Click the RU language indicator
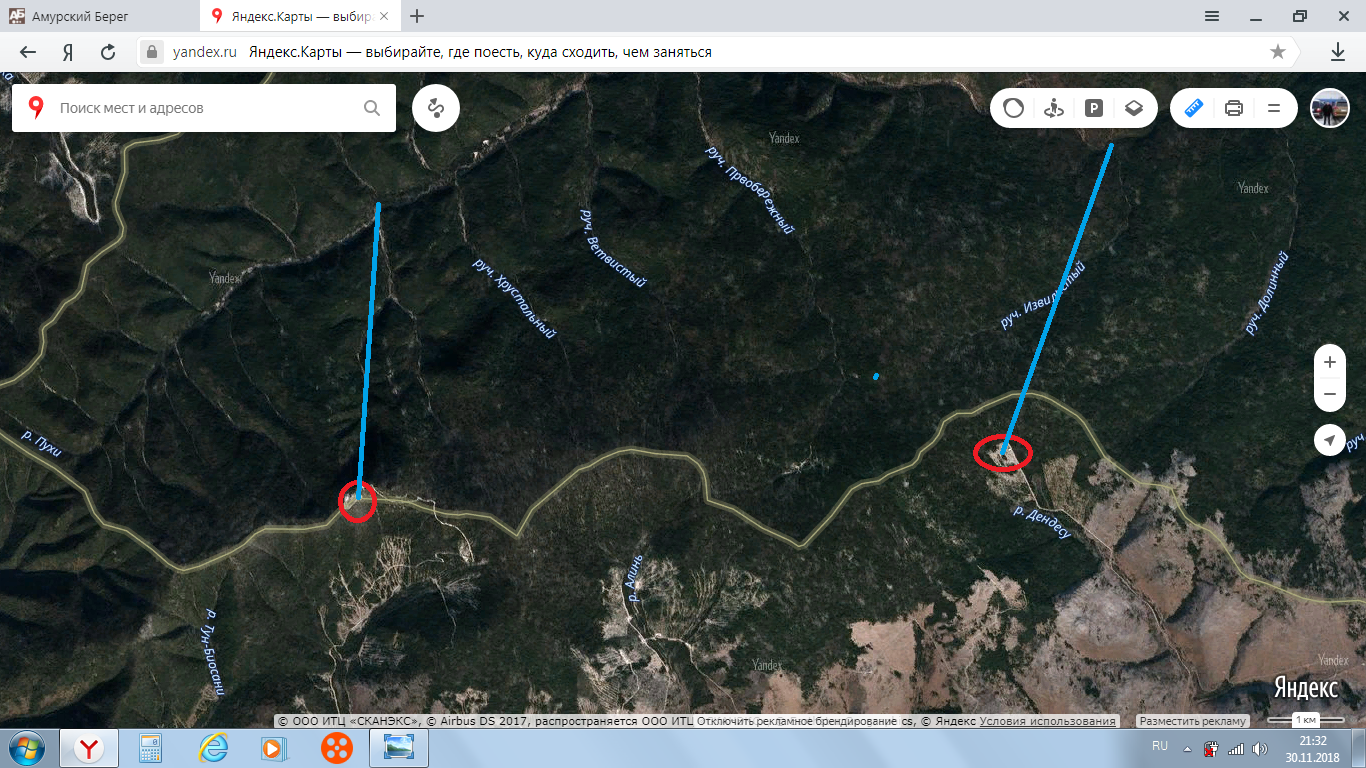 (1160, 746)
